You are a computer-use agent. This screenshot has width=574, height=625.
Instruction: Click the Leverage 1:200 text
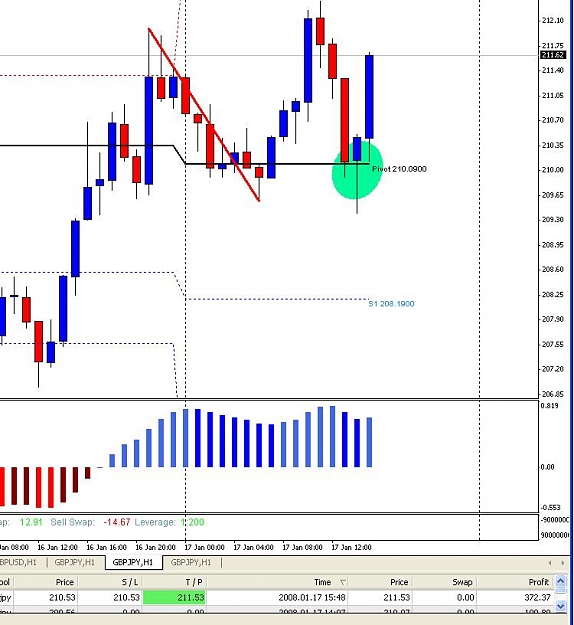169,522
